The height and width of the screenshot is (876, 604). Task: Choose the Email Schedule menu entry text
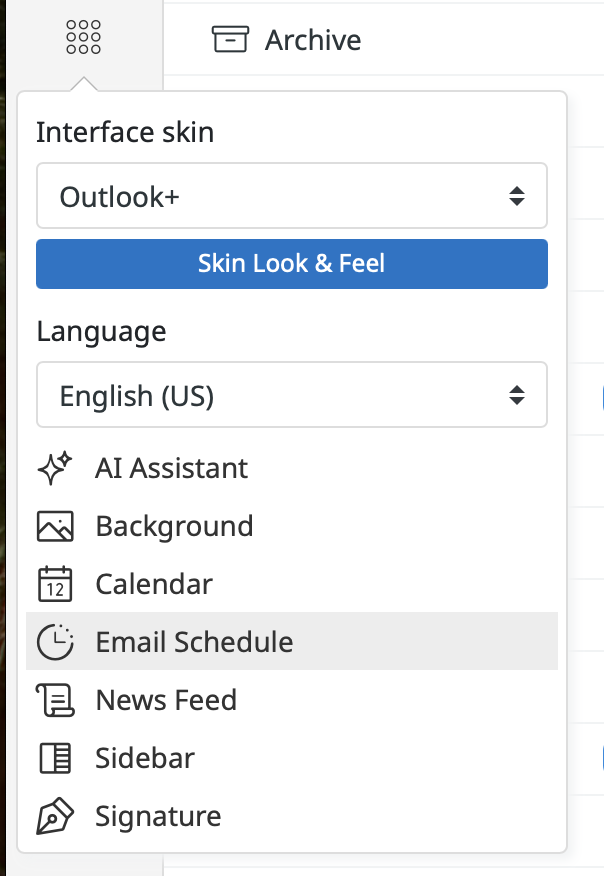(194, 642)
